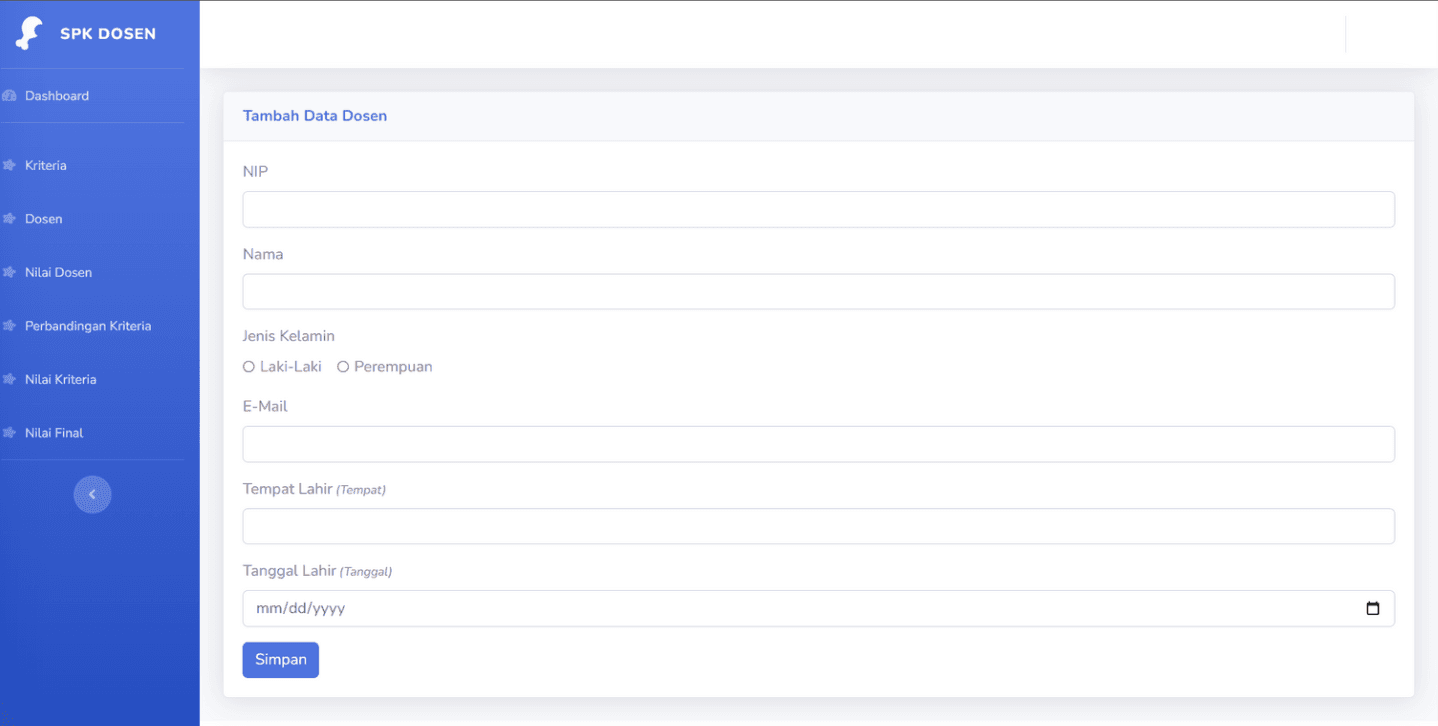
Task: Open the Nilai Final page
Action: point(54,433)
